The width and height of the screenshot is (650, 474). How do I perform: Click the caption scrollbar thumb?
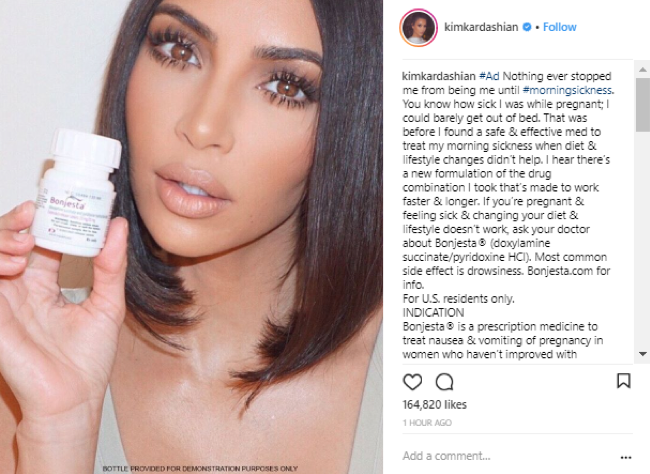tap(643, 104)
